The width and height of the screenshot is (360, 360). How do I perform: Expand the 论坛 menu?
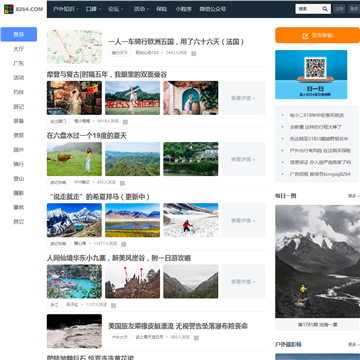pyautogui.click(x=115, y=9)
